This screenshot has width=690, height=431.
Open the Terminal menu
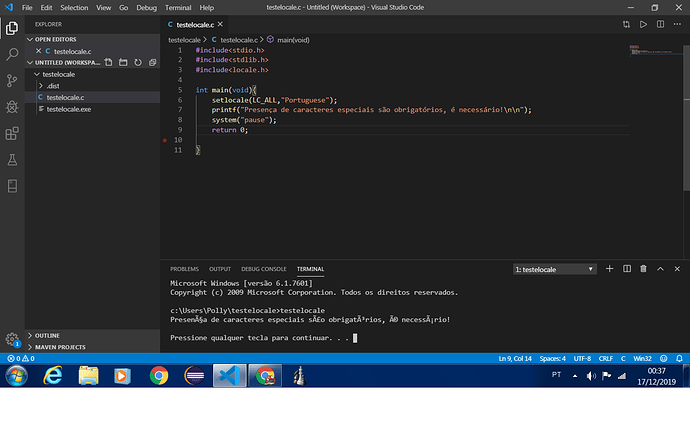(x=178, y=7)
